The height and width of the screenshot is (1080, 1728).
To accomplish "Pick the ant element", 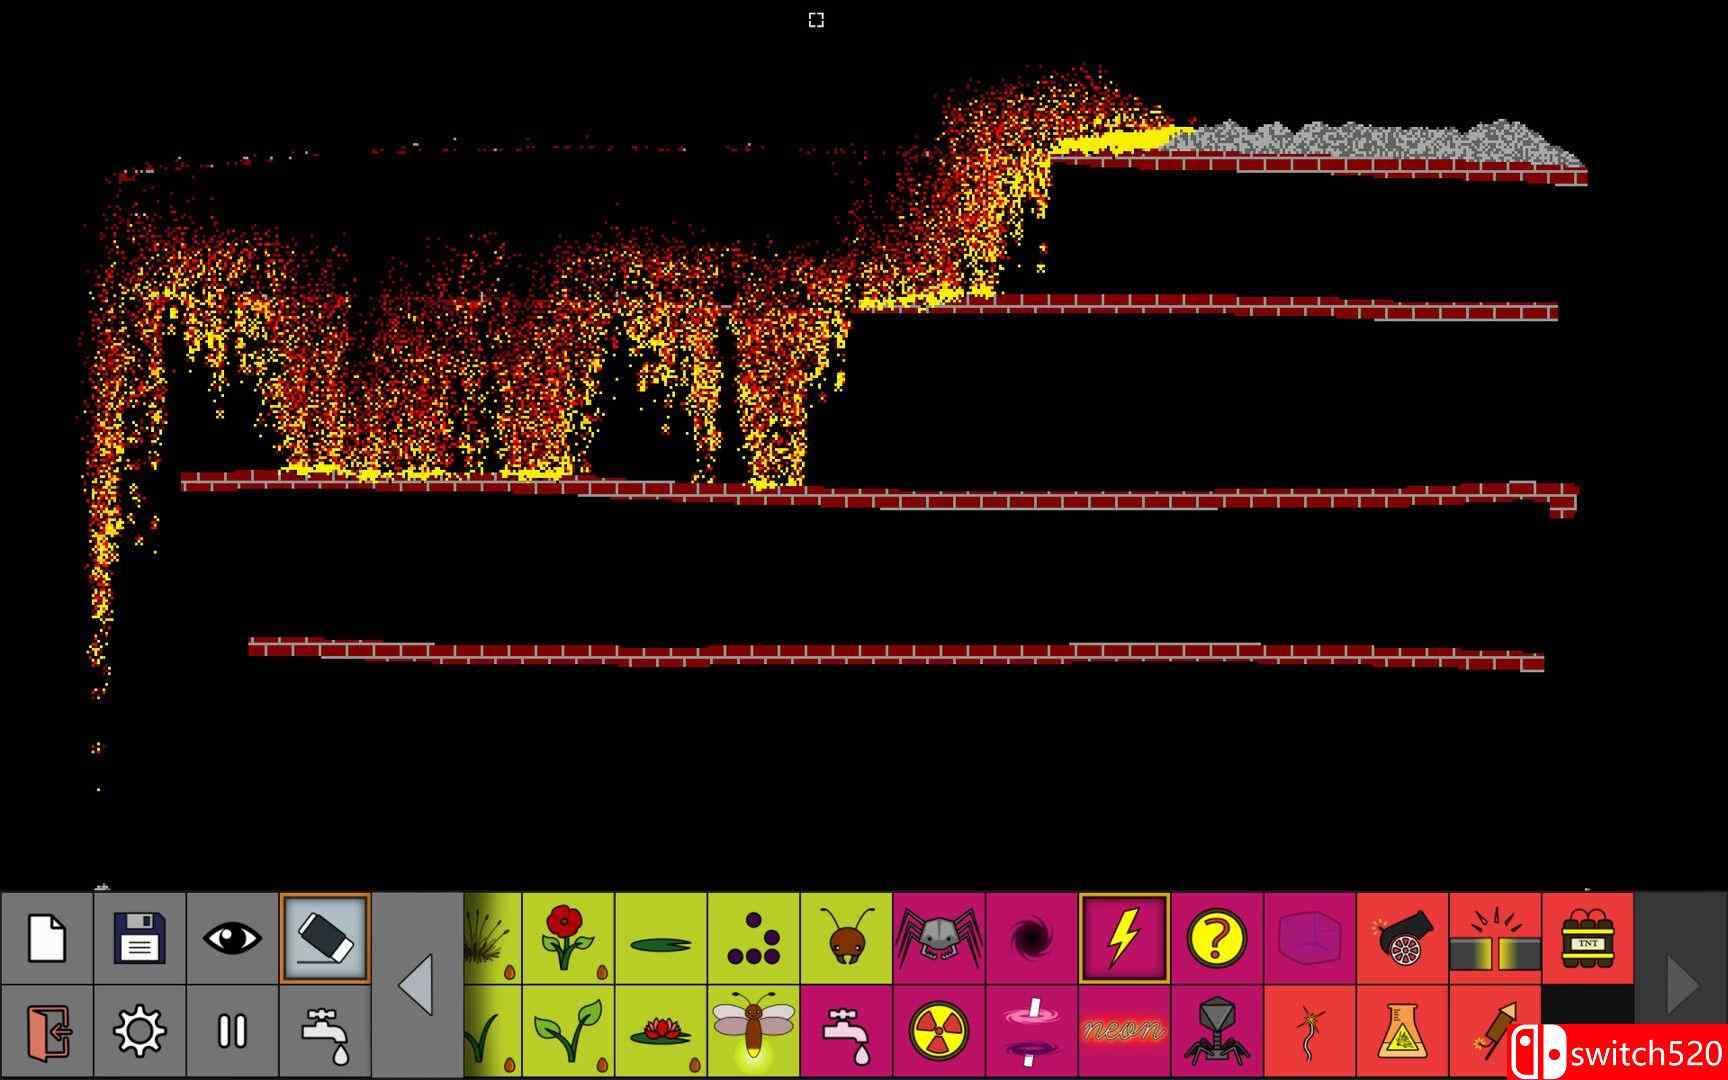I will pos(845,938).
